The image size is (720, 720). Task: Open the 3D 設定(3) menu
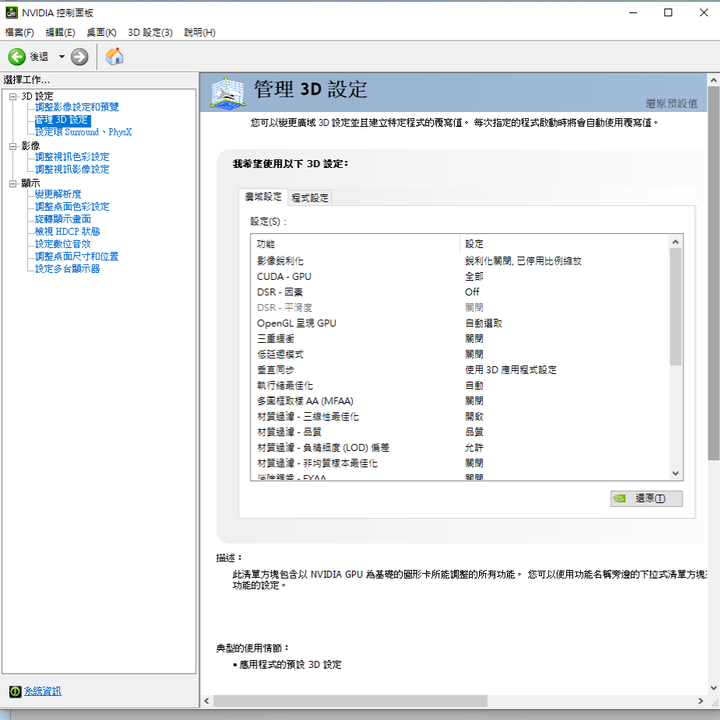pyautogui.click(x=150, y=32)
